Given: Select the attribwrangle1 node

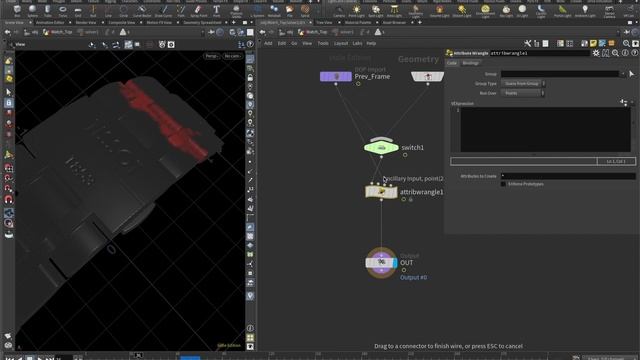Looking at the screenshot, I should [x=381, y=192].
